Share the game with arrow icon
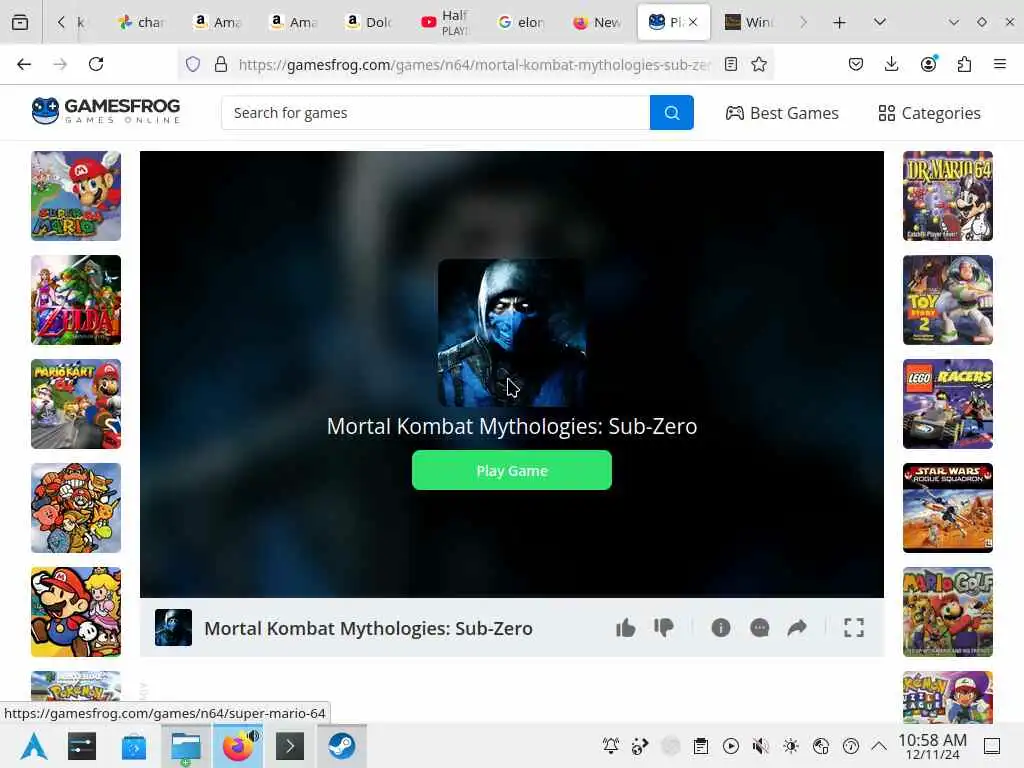This screenshot has width=1024, height=768. (797, 628)
